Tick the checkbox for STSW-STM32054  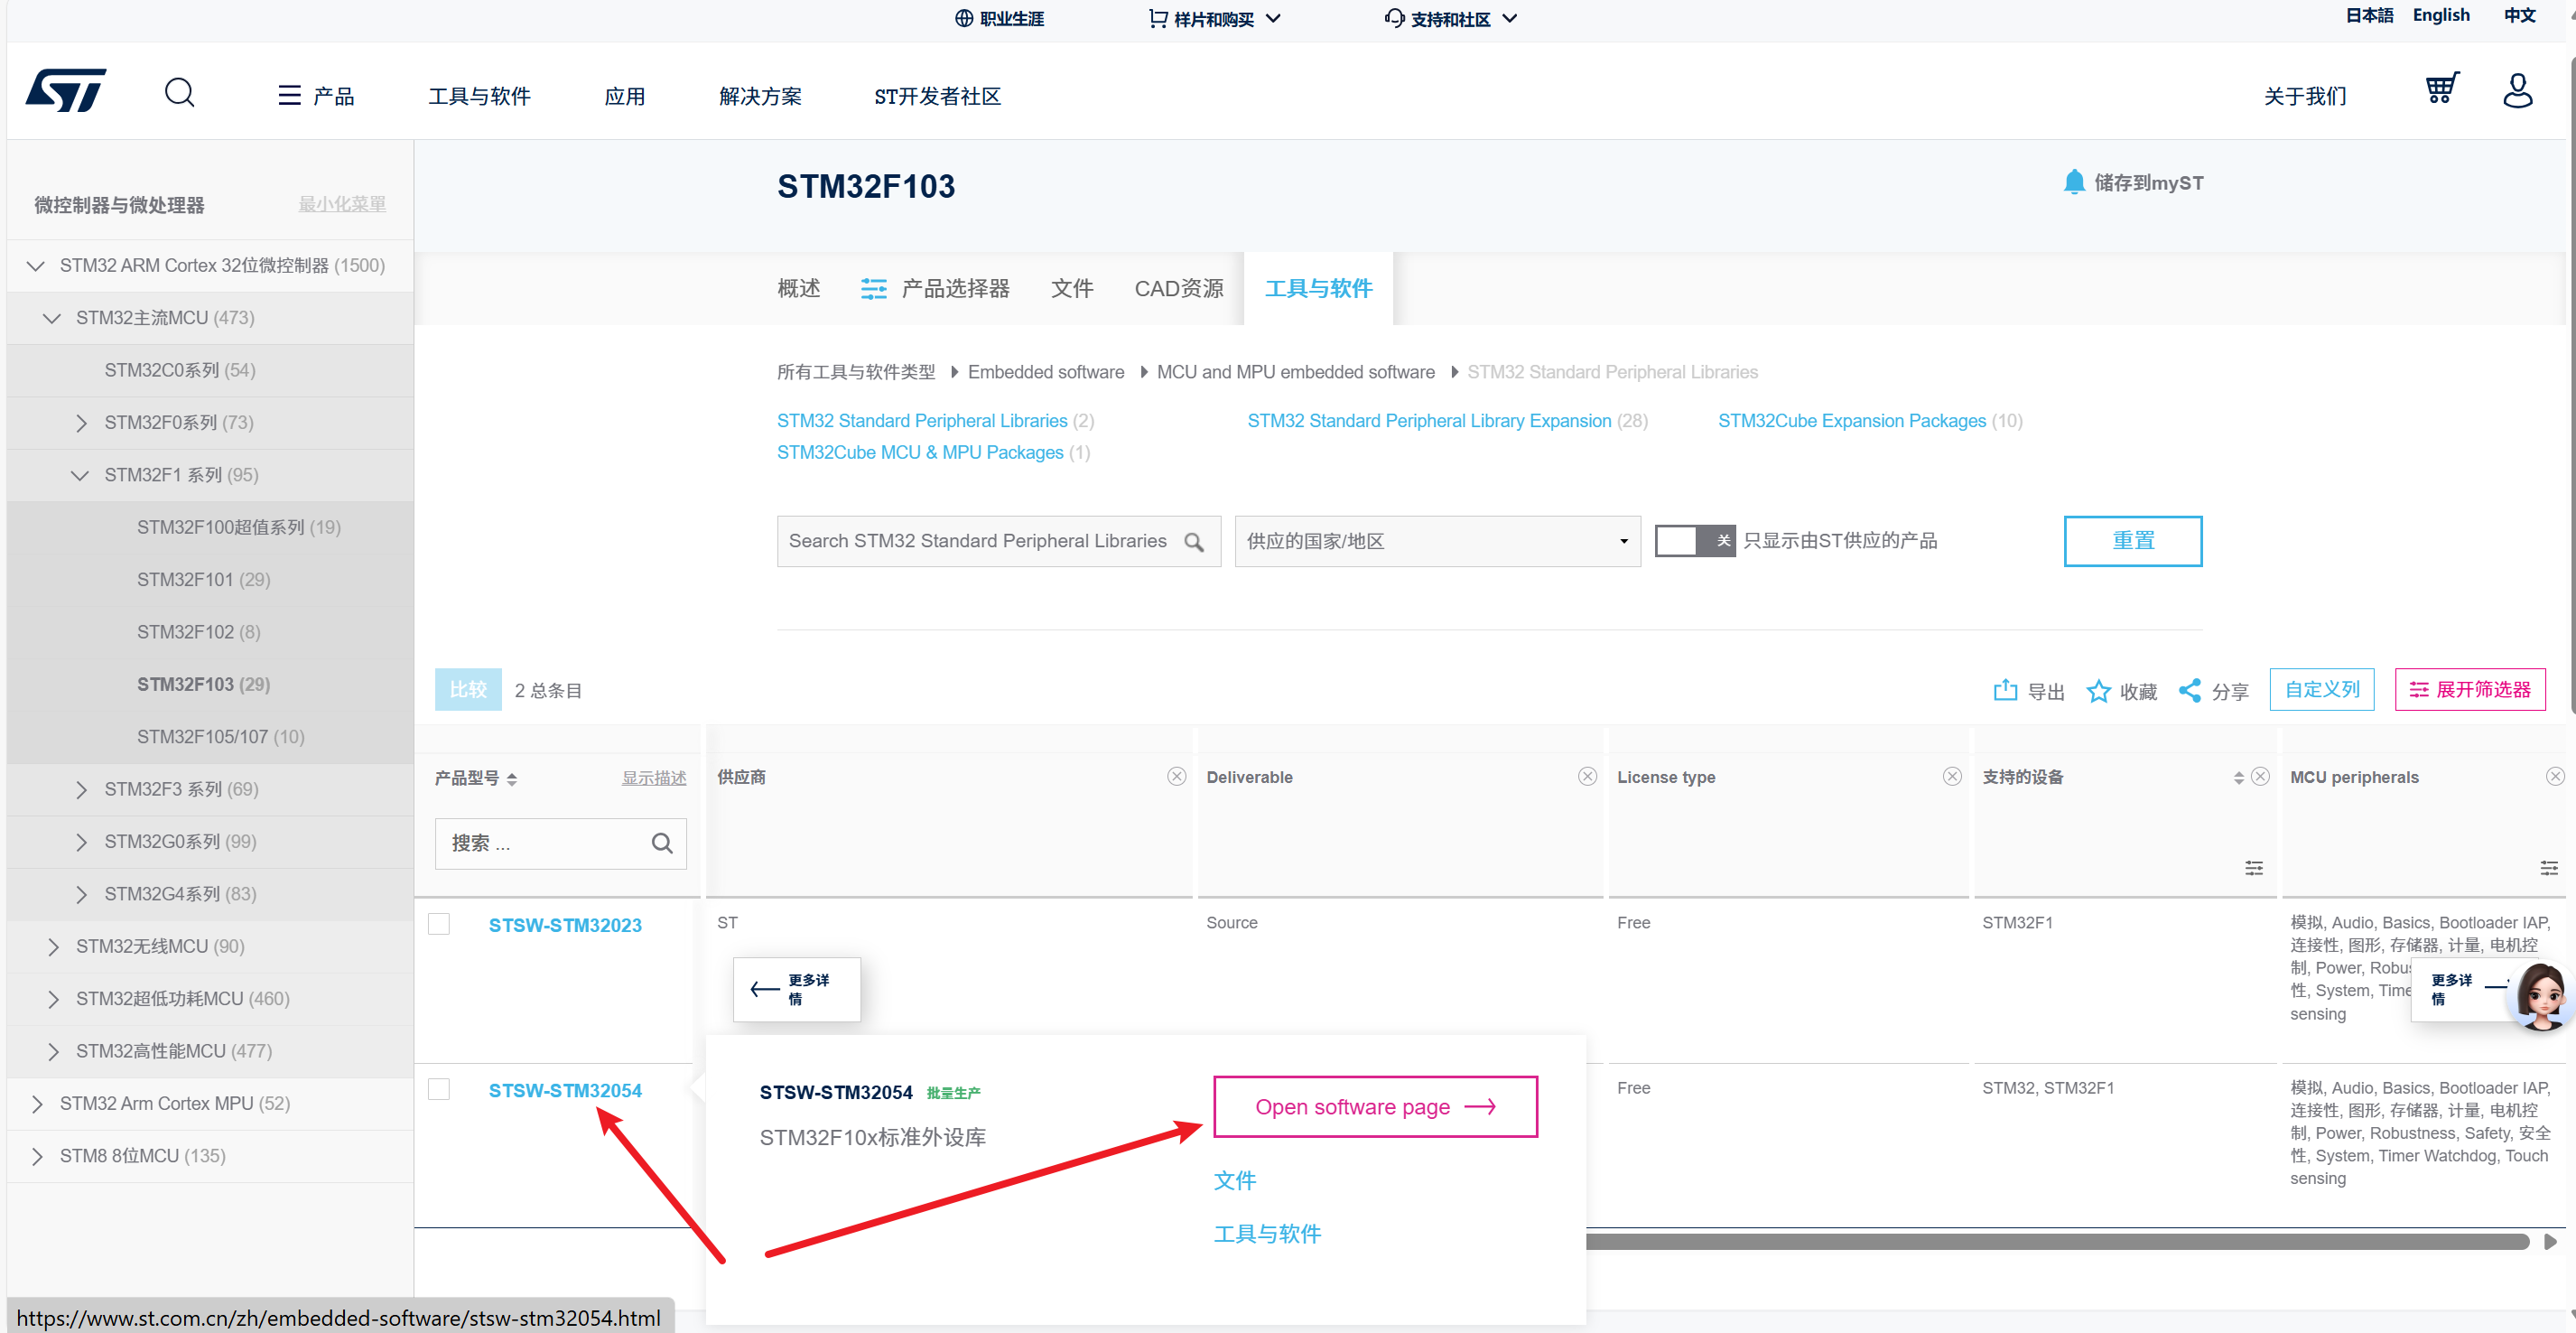439,1089
